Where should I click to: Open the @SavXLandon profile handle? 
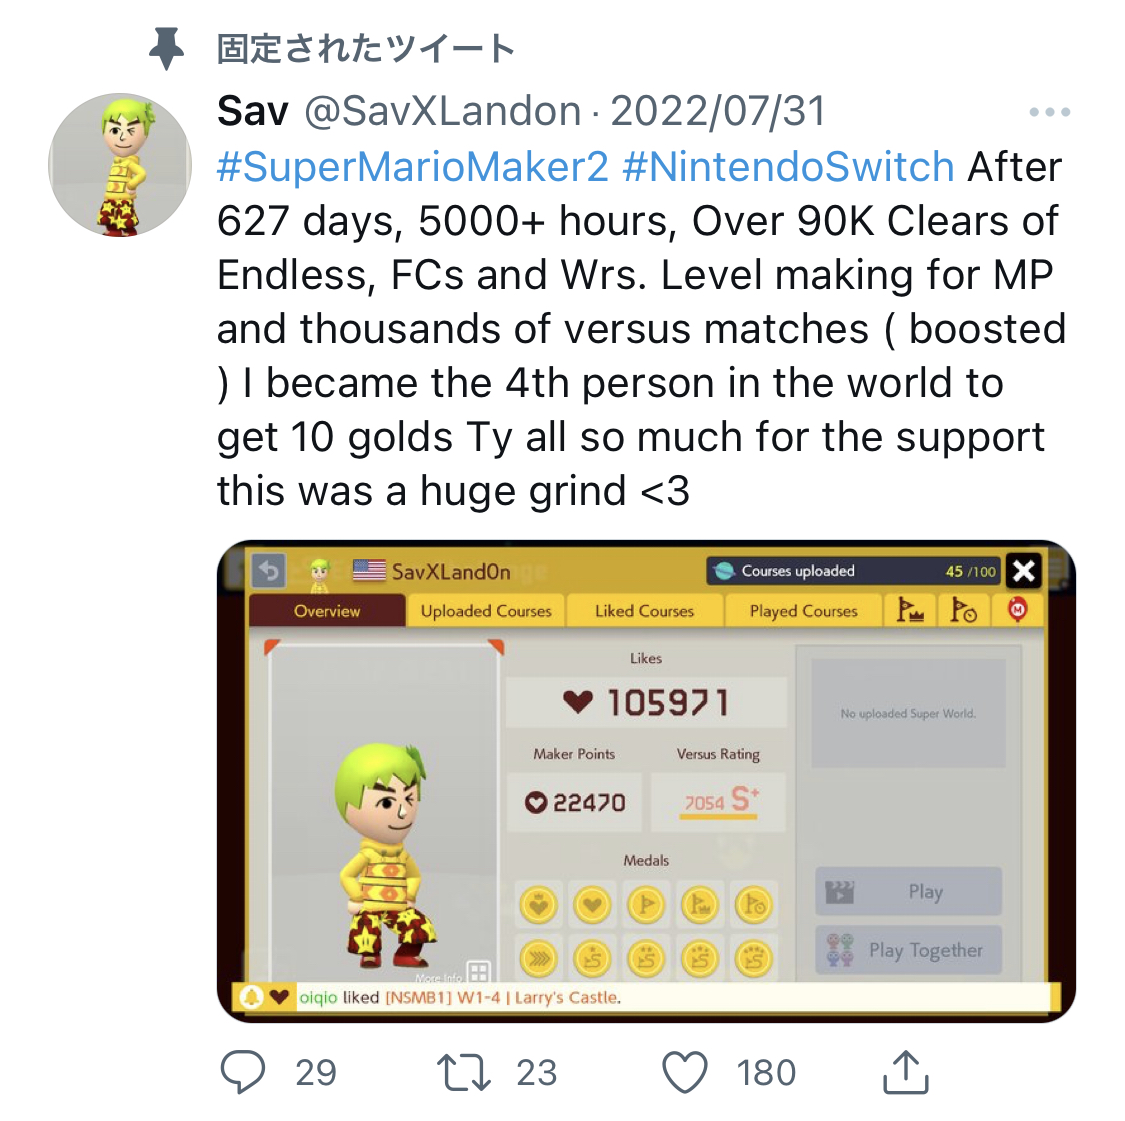point(443,111)
